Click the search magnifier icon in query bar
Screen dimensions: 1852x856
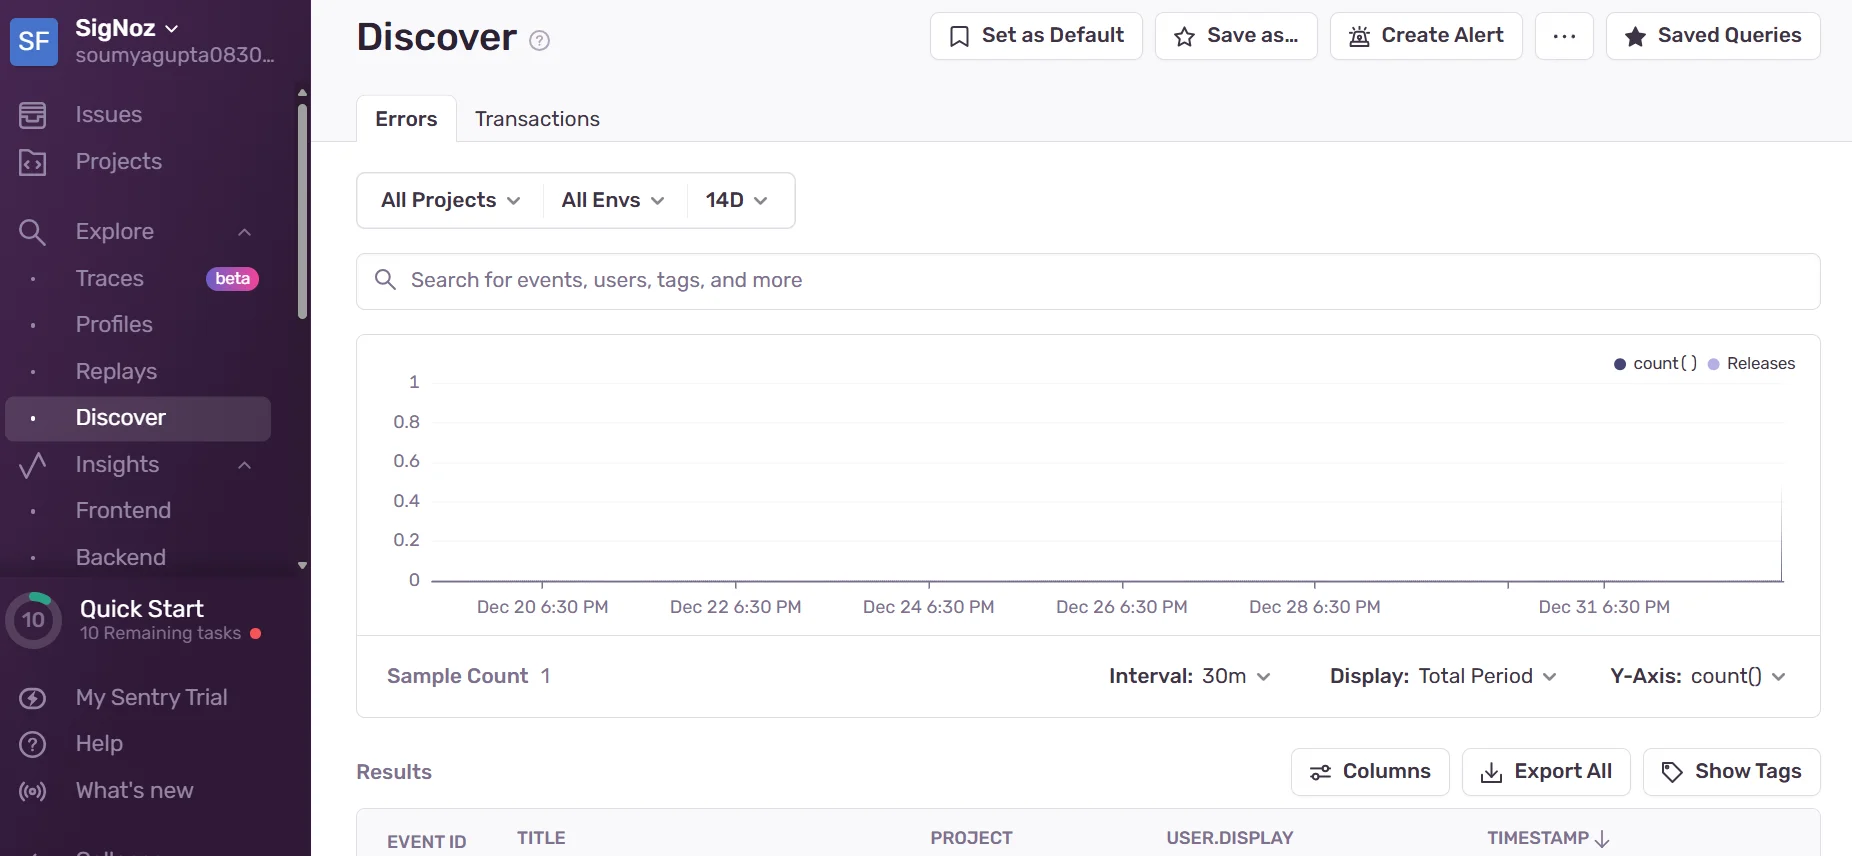[x=385, y=280]
